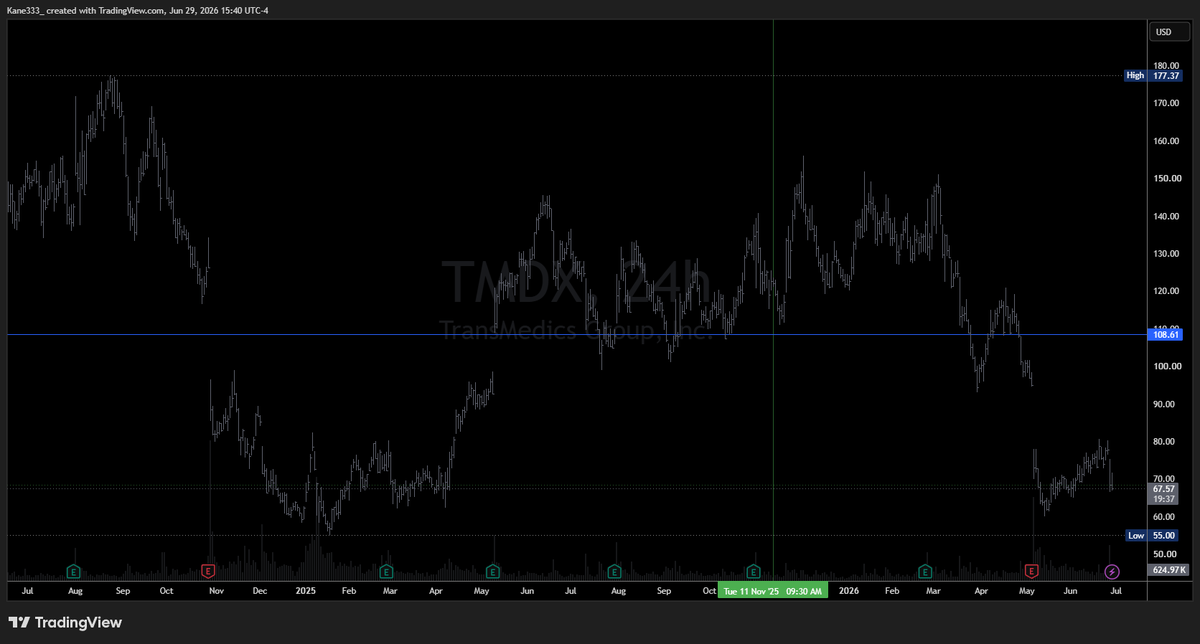Click the volume label 624.97K
Viewport: 1200px width, 644px height.
(1167, 570)
